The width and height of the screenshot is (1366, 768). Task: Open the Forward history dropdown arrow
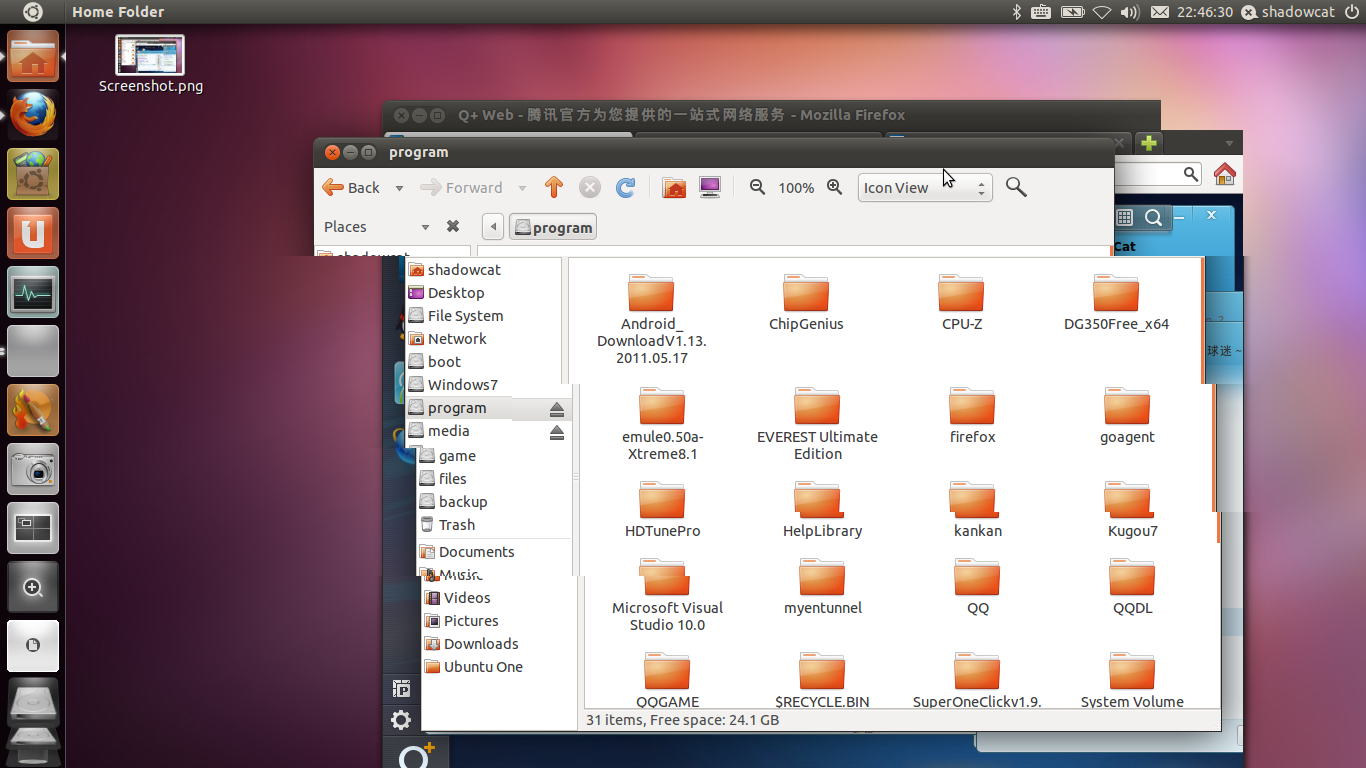[522, 188]
